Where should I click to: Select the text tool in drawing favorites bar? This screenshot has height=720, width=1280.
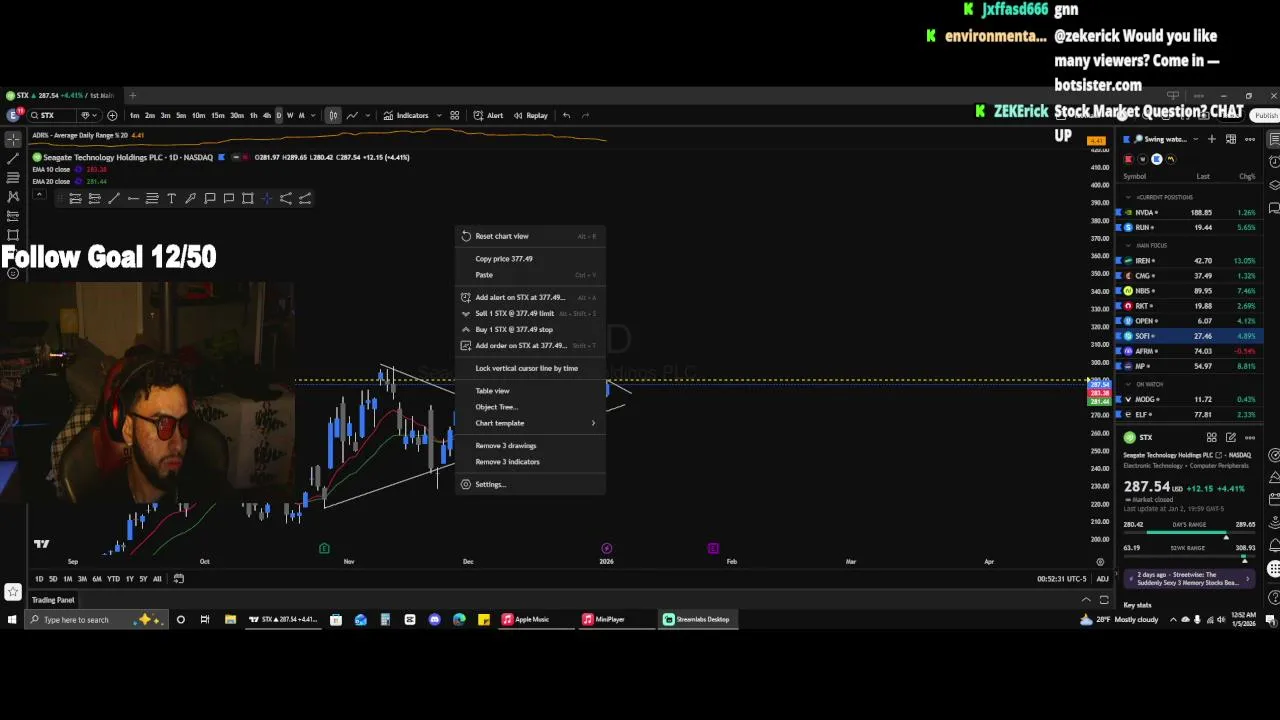coord(171,199)
